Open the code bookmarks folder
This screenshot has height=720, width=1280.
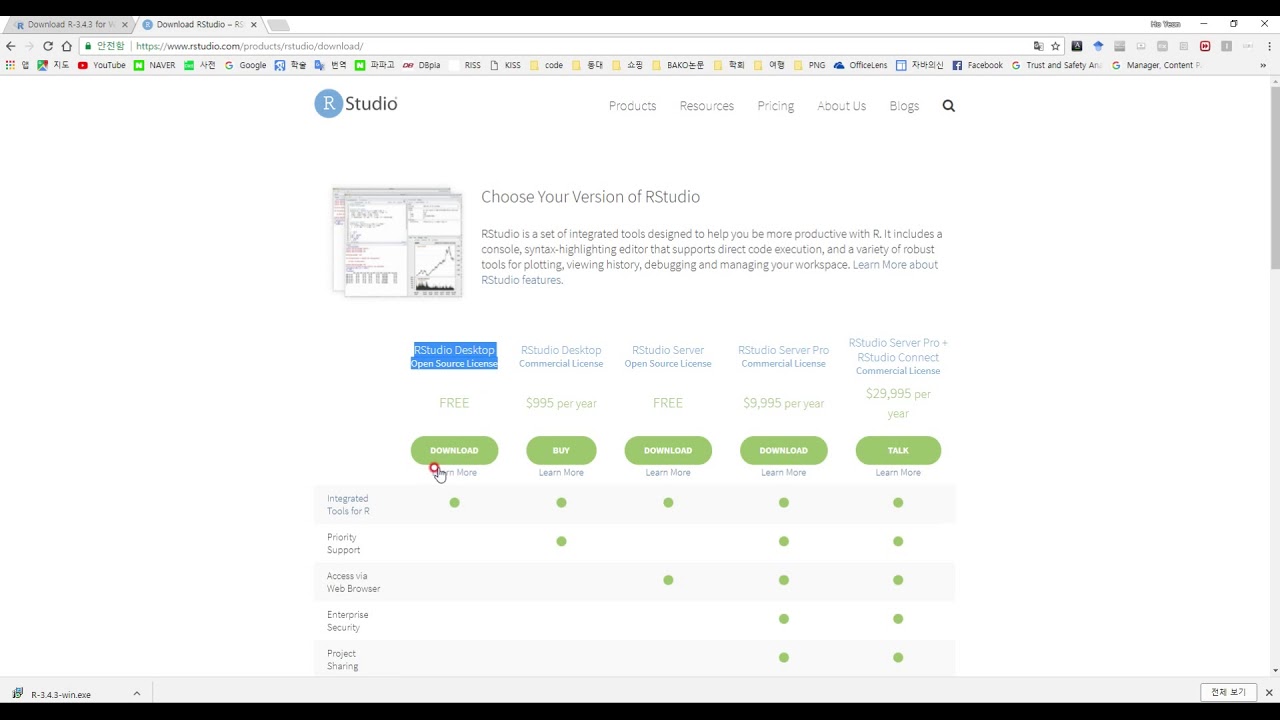(546, 65)
